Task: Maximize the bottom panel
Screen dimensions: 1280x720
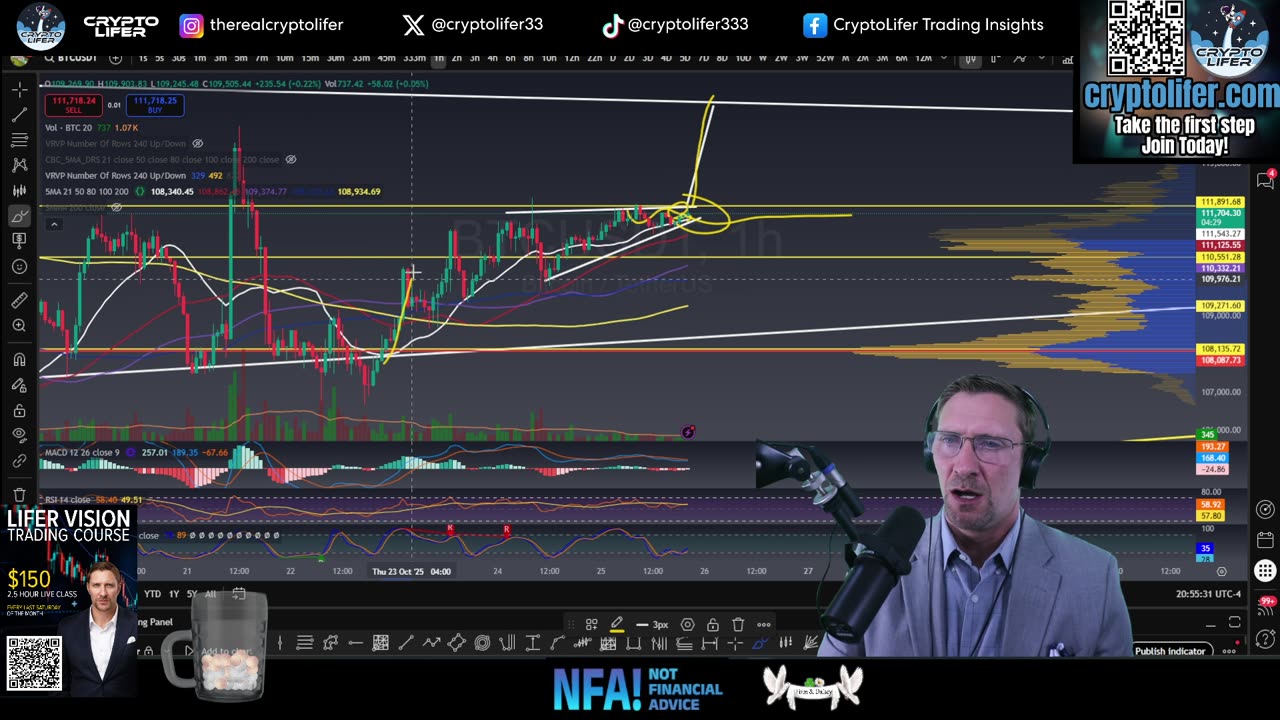Action: pos(1235,624)
